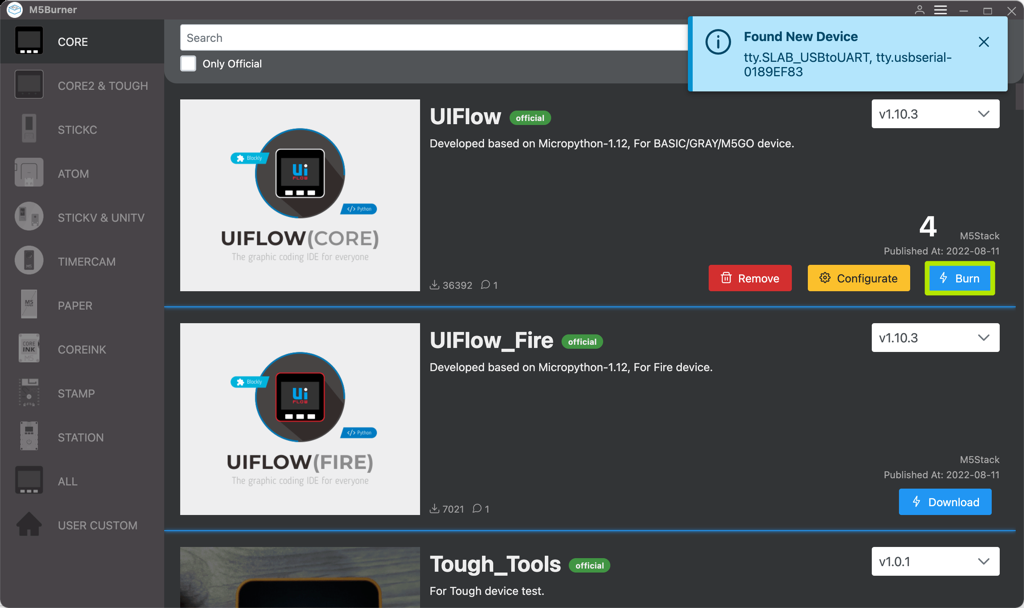Click Configurate for UIFlow
The image size is (1024, 608).
859,278
